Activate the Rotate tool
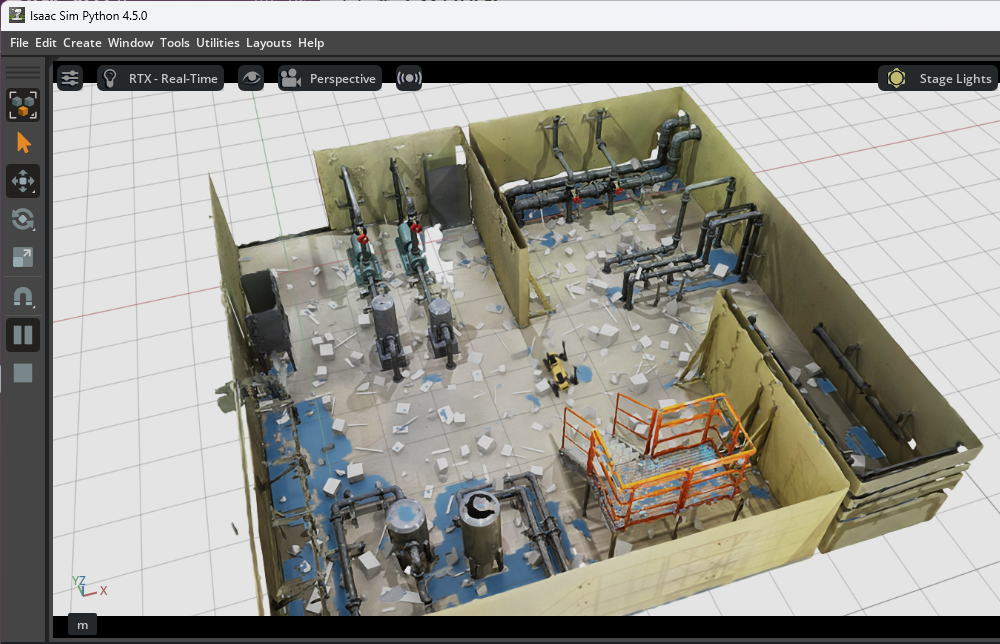The image size is (1000, 644). click(23, 219)
